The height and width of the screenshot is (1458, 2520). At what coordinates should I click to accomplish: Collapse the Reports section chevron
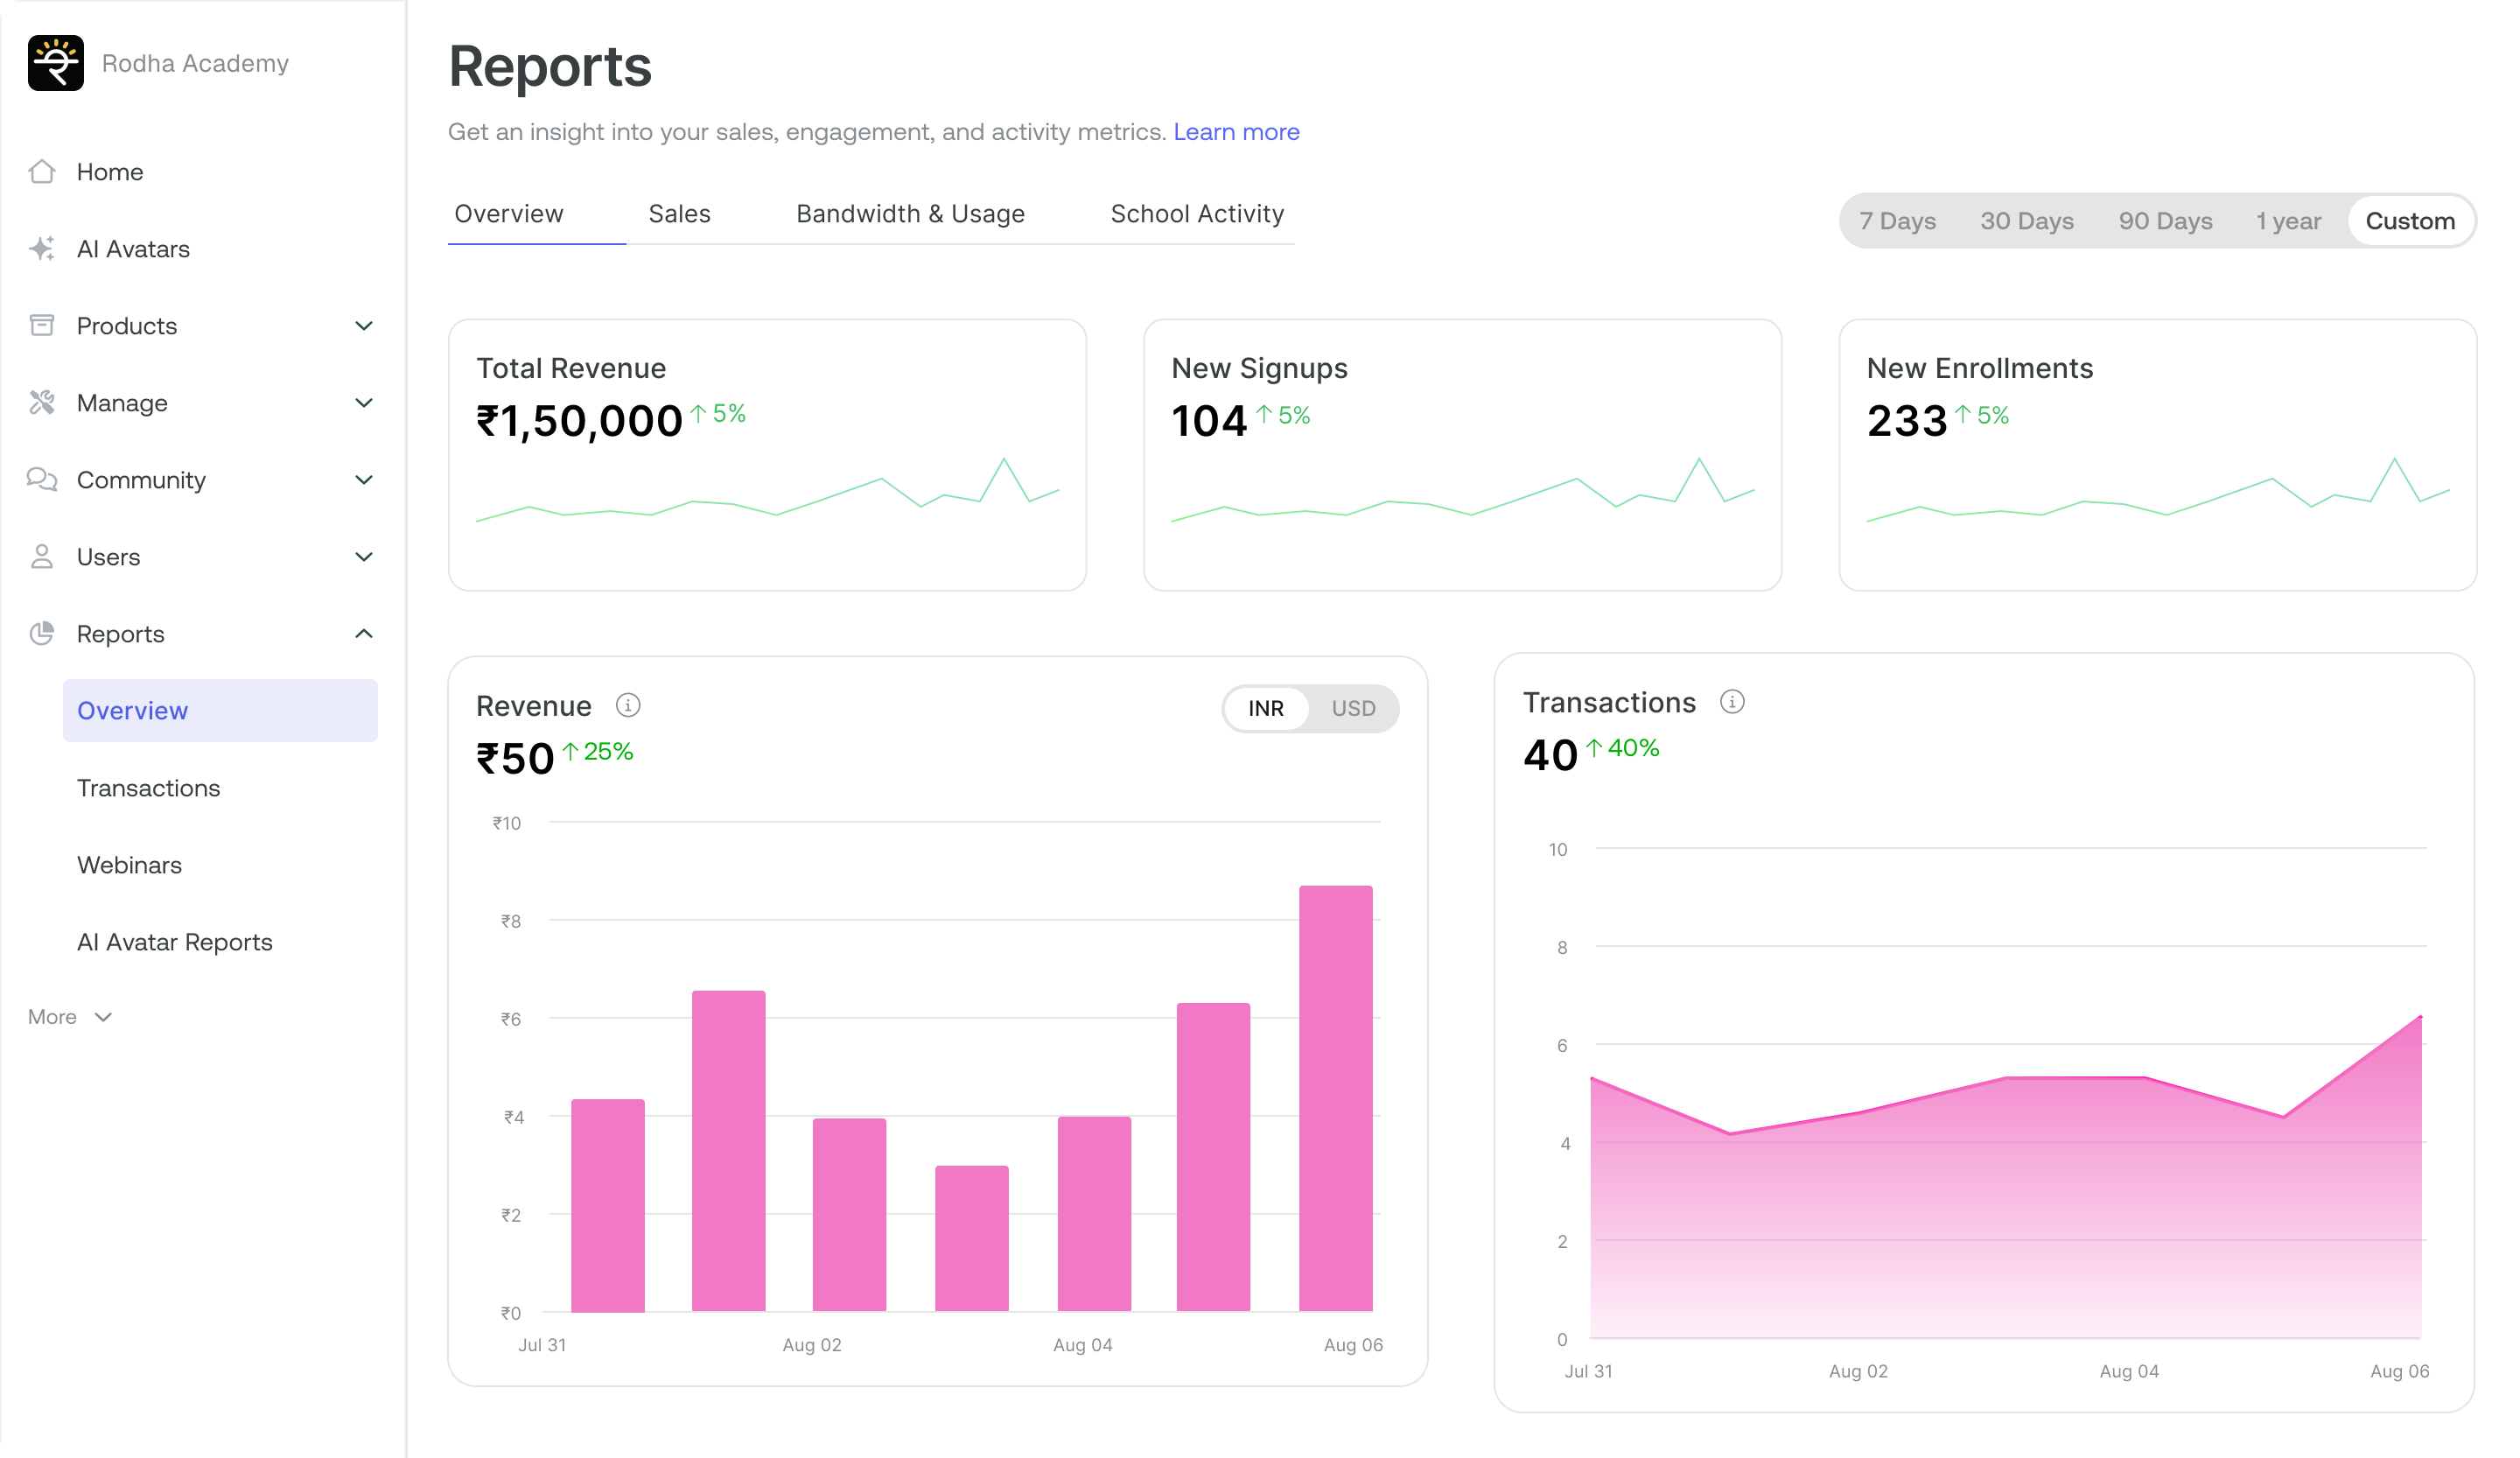(364, 634)
